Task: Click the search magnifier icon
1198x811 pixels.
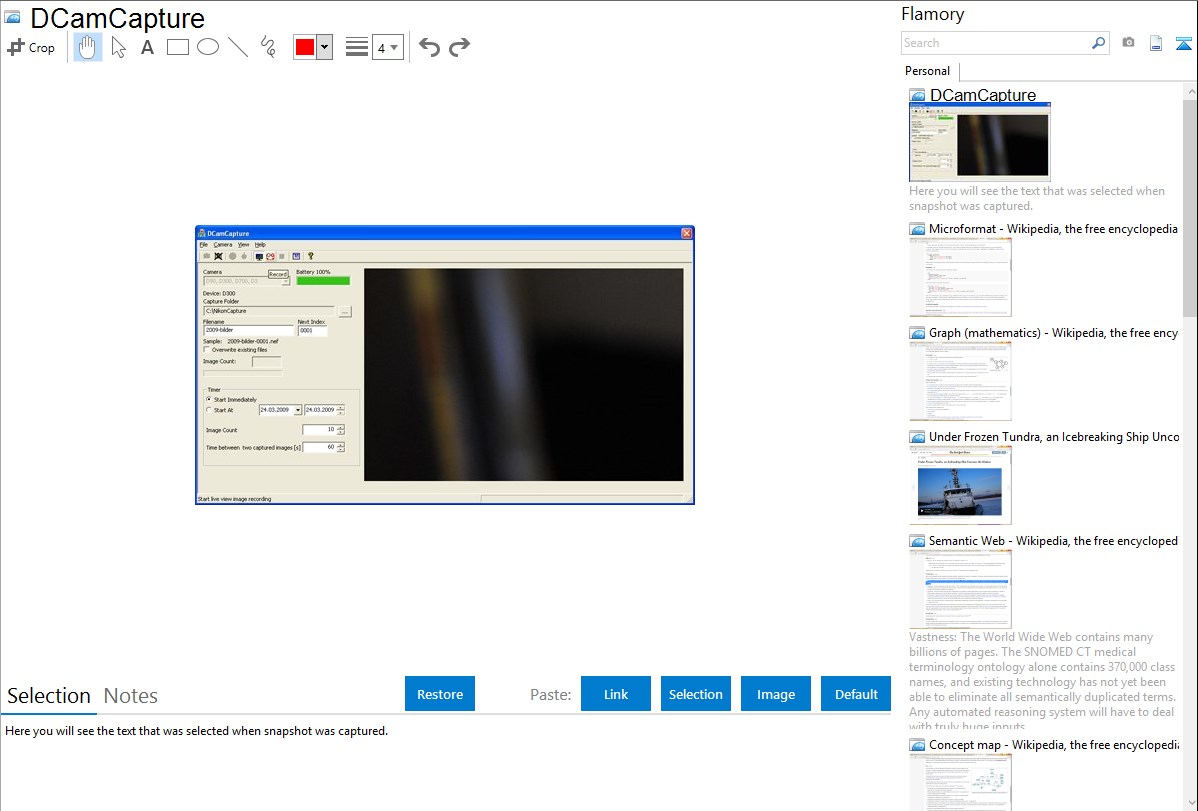Action: [1099, 43]
